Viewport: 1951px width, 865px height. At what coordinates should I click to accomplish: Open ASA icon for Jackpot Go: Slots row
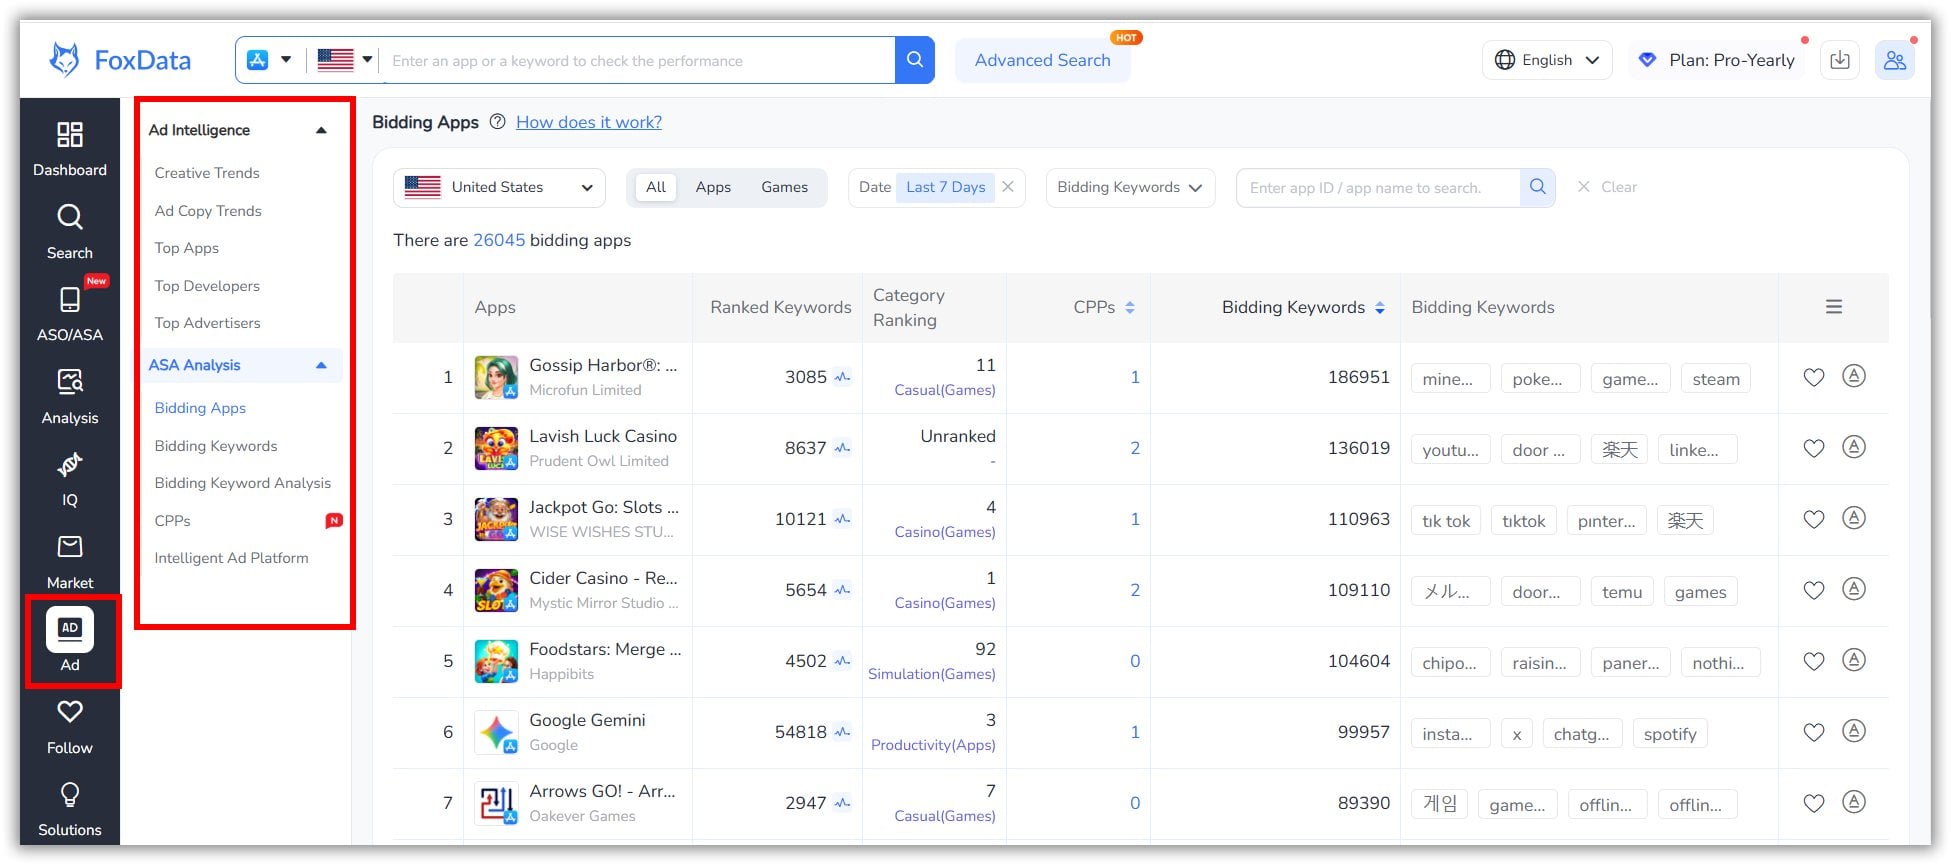tap(1853, 518)
